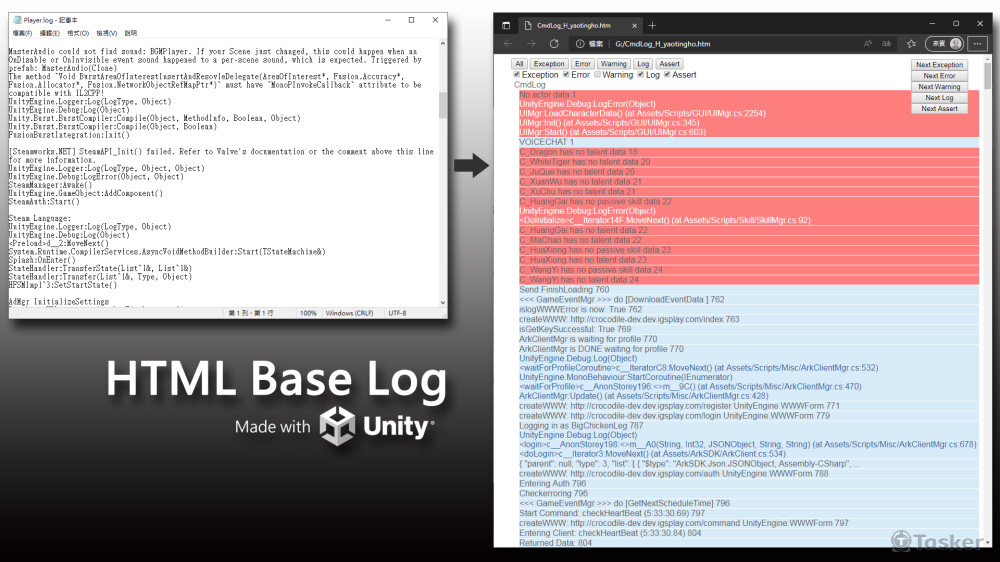1000x562 pixels.
Task: Click 'ArkClientMgr is waiting for profile 770' line
Action: pyautogui.click(x=749, y=339)
